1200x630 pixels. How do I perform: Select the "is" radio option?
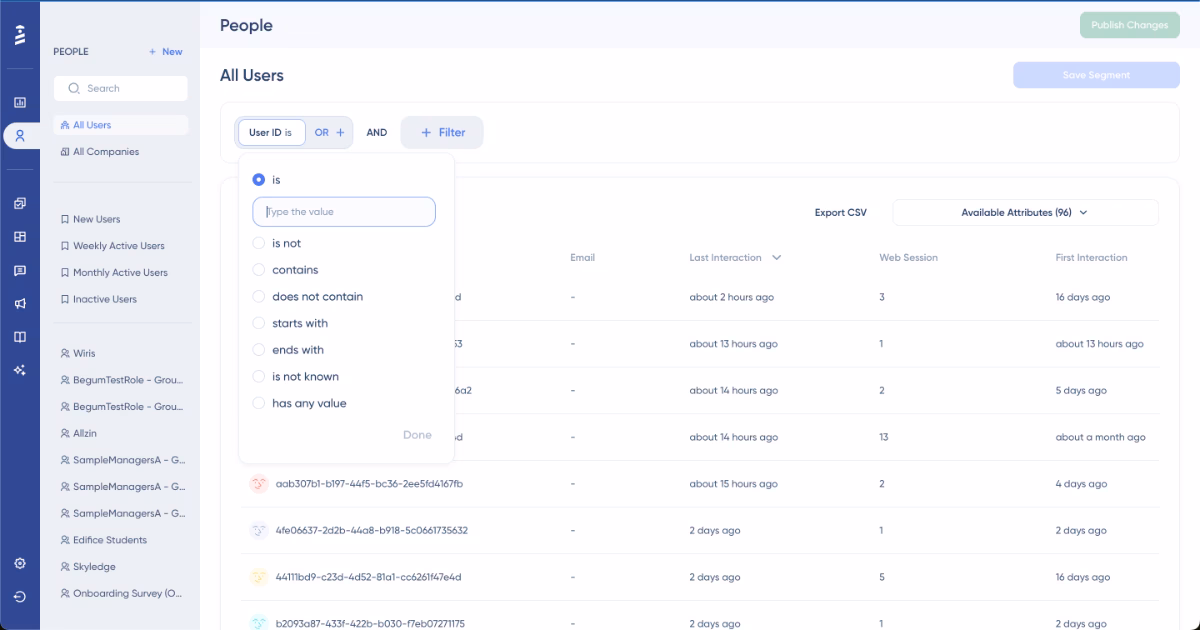coord(259,180)
